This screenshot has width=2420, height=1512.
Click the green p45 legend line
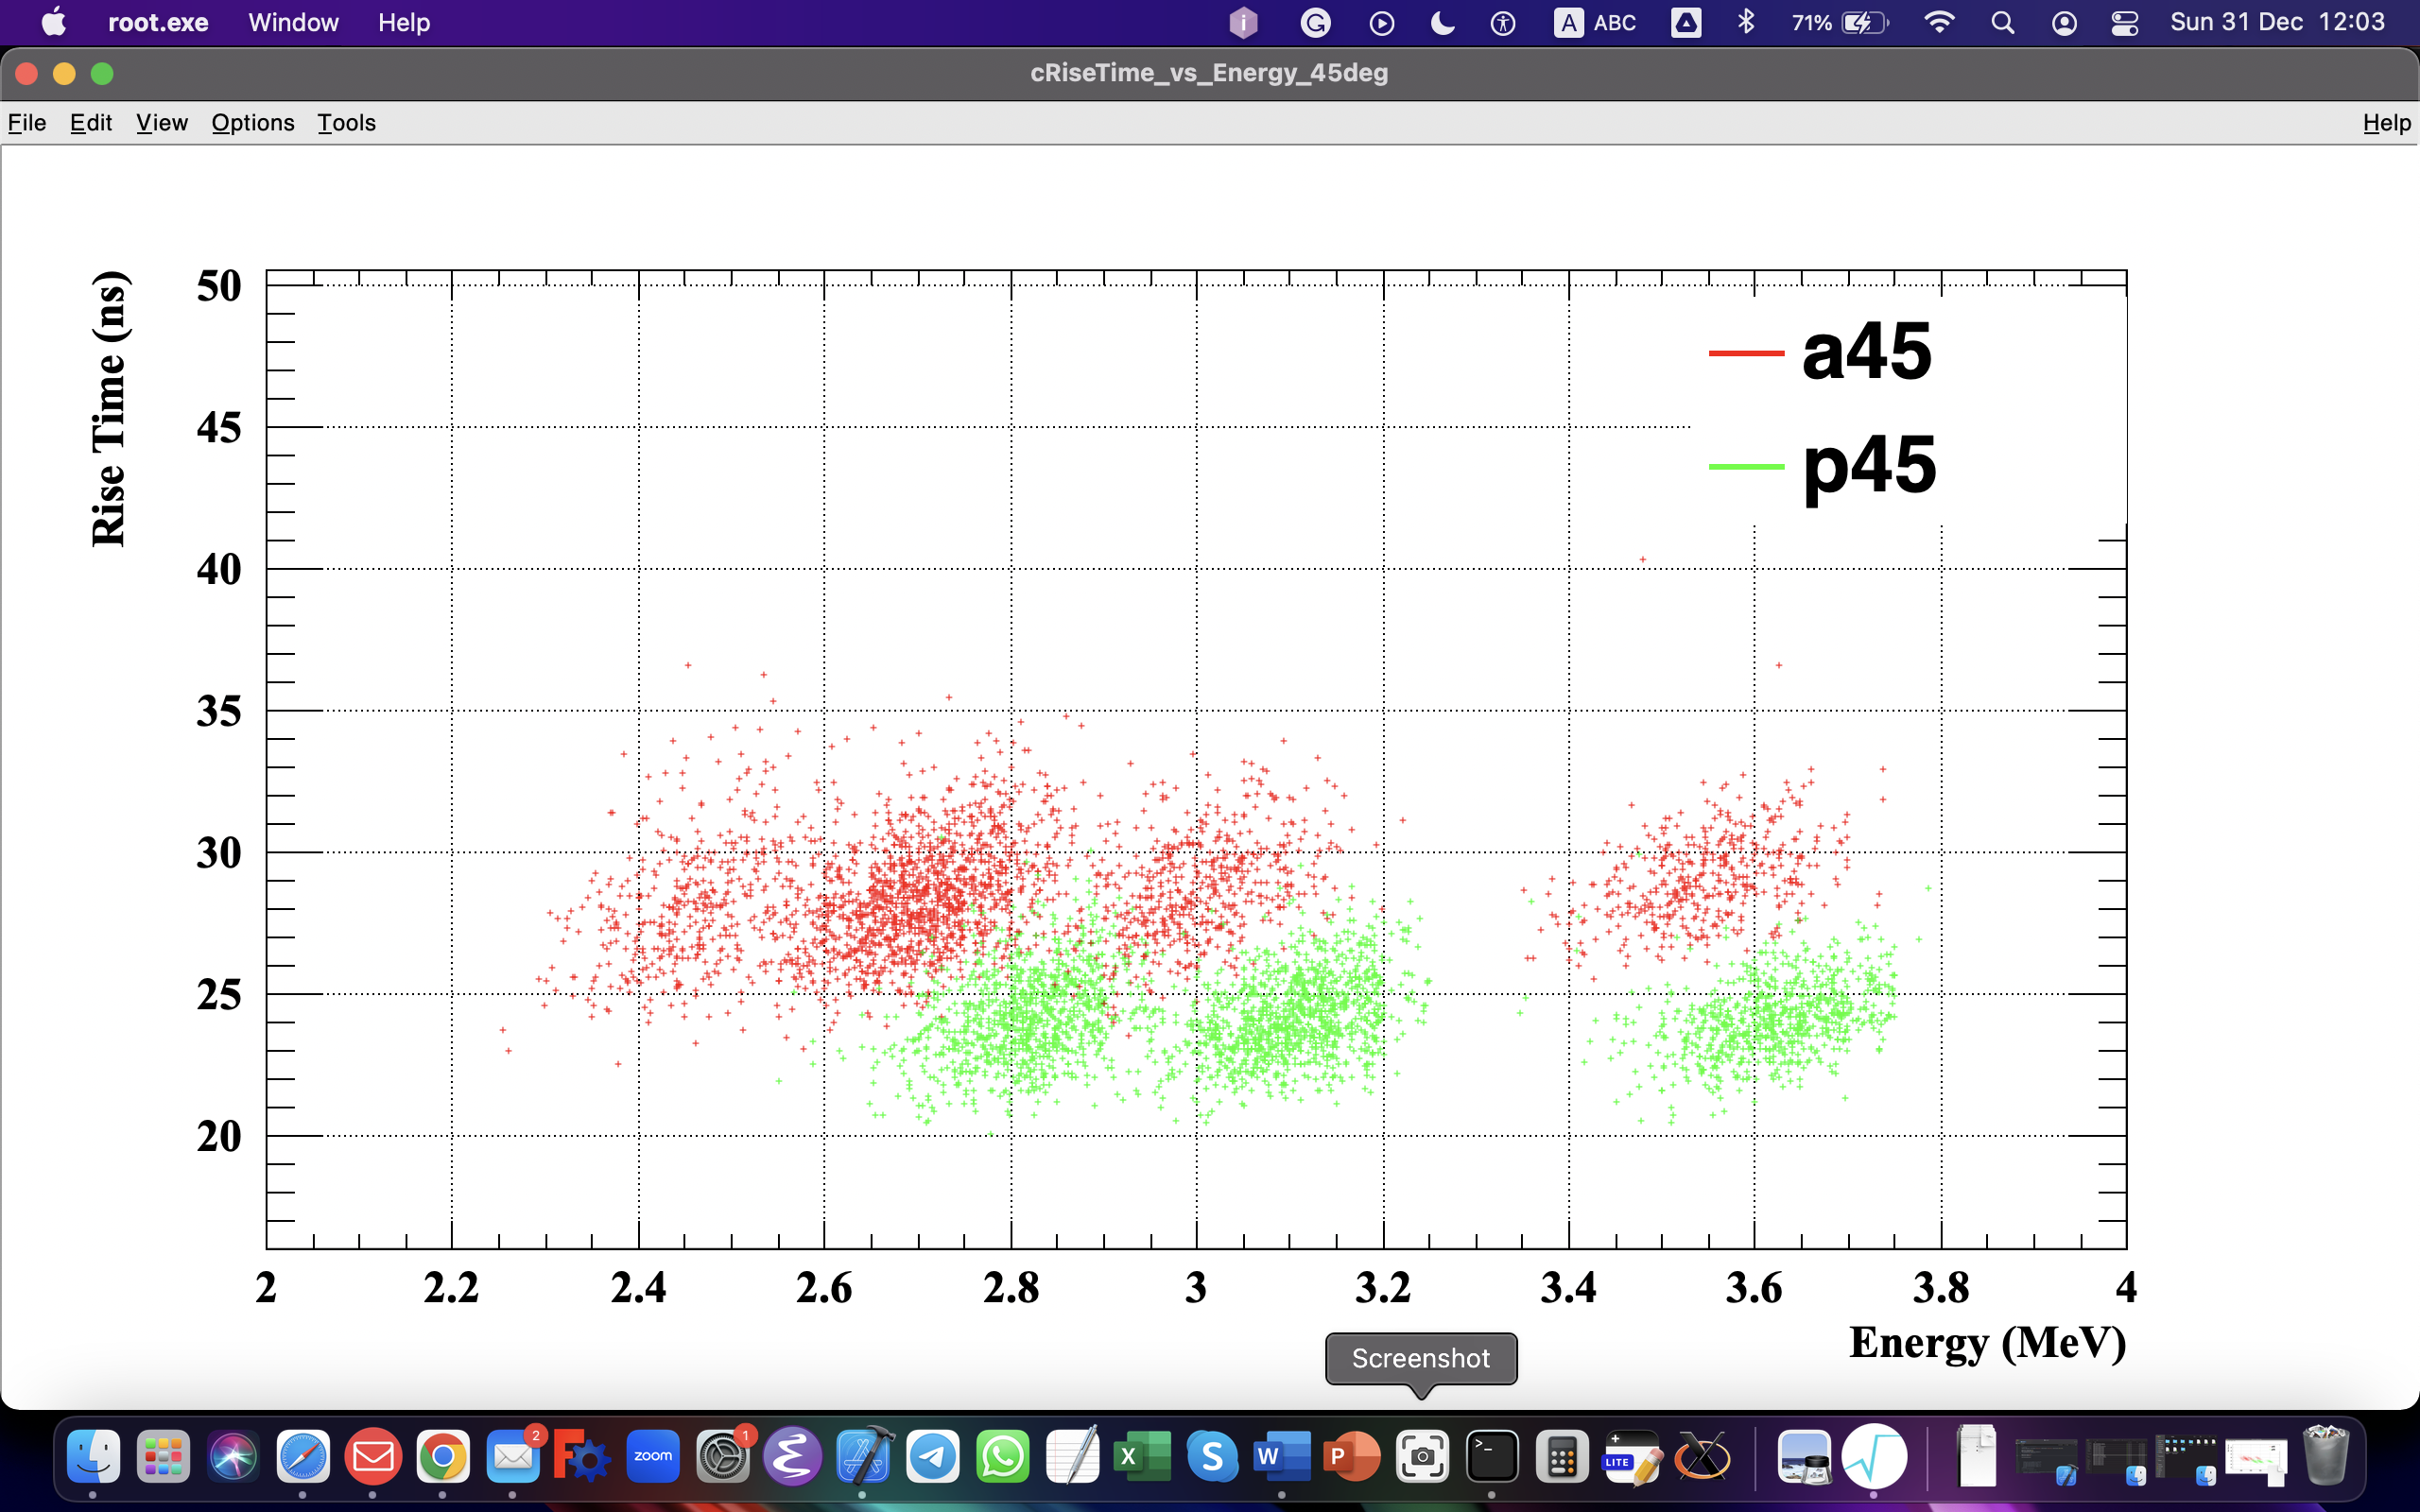coord(1746,466)
